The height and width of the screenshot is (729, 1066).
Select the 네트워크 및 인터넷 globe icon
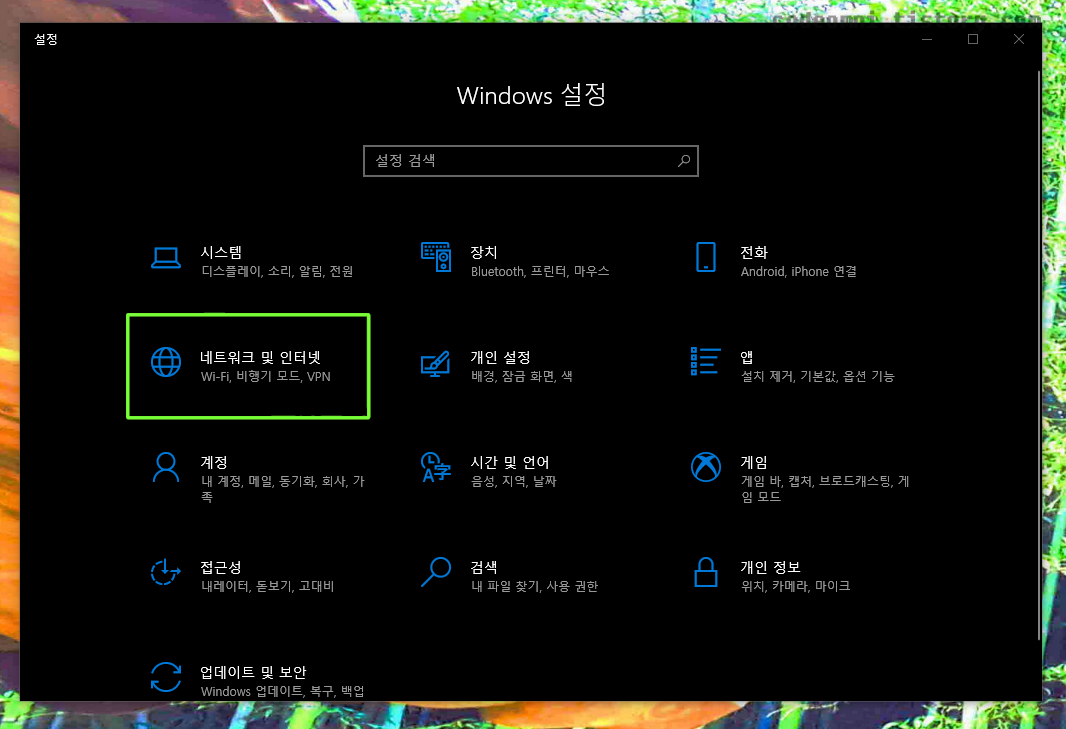pos(166,362)
